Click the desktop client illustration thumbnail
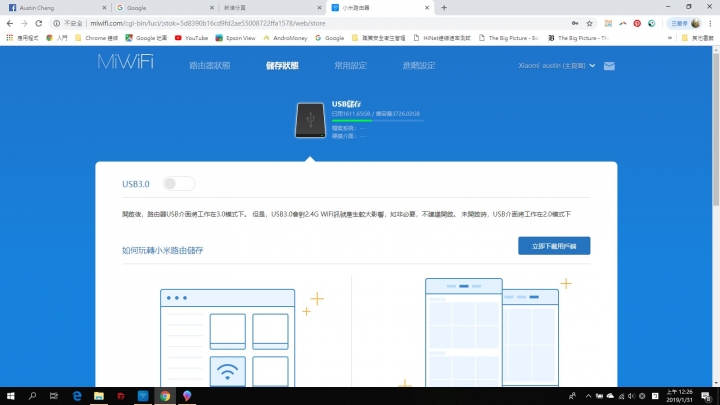The height and width of the screenshot is (405, 720). coord(228,338)
